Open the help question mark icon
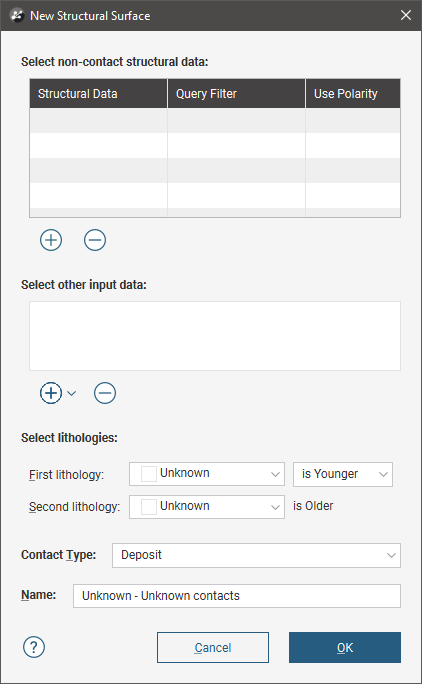This screenshot has width=422, height=684. click(x=34, y=647)
